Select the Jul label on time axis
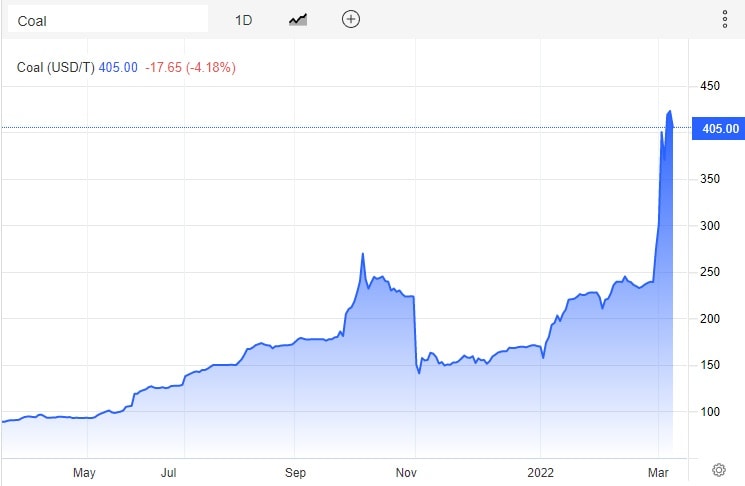745x486 pixels. click(170, 470)
